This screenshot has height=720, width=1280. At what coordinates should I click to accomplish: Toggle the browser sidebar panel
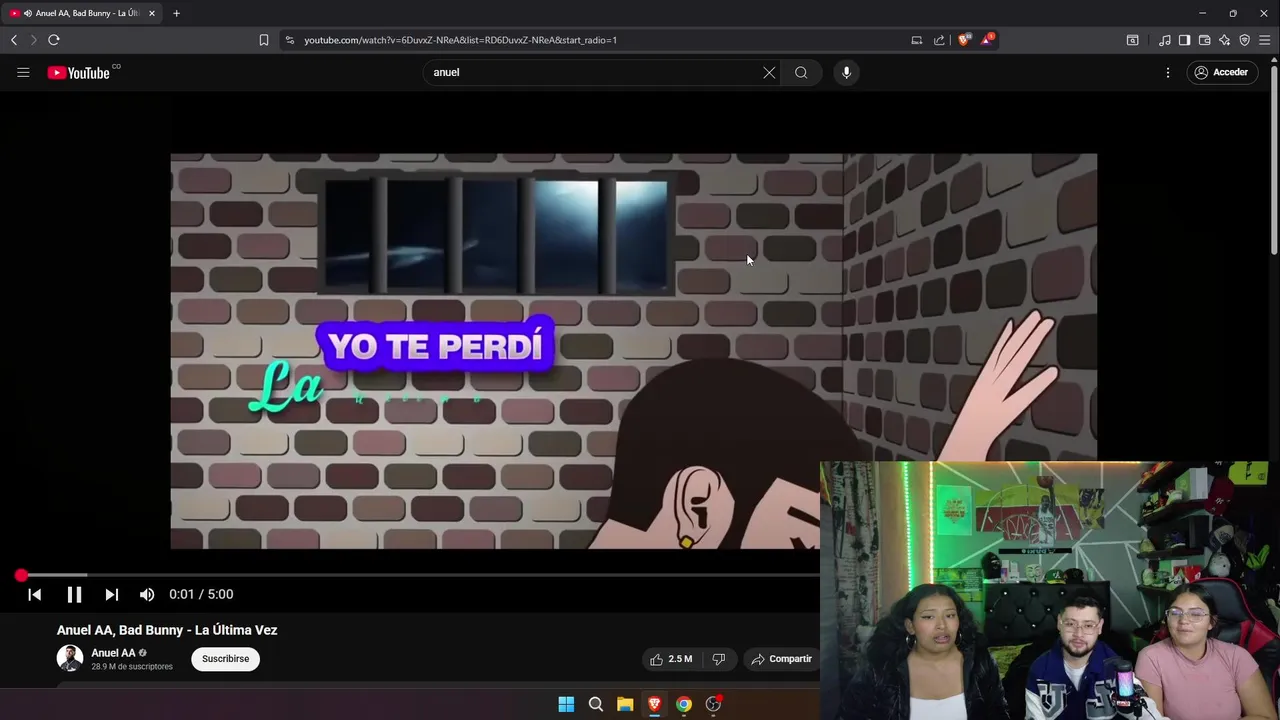point(1184,40)
